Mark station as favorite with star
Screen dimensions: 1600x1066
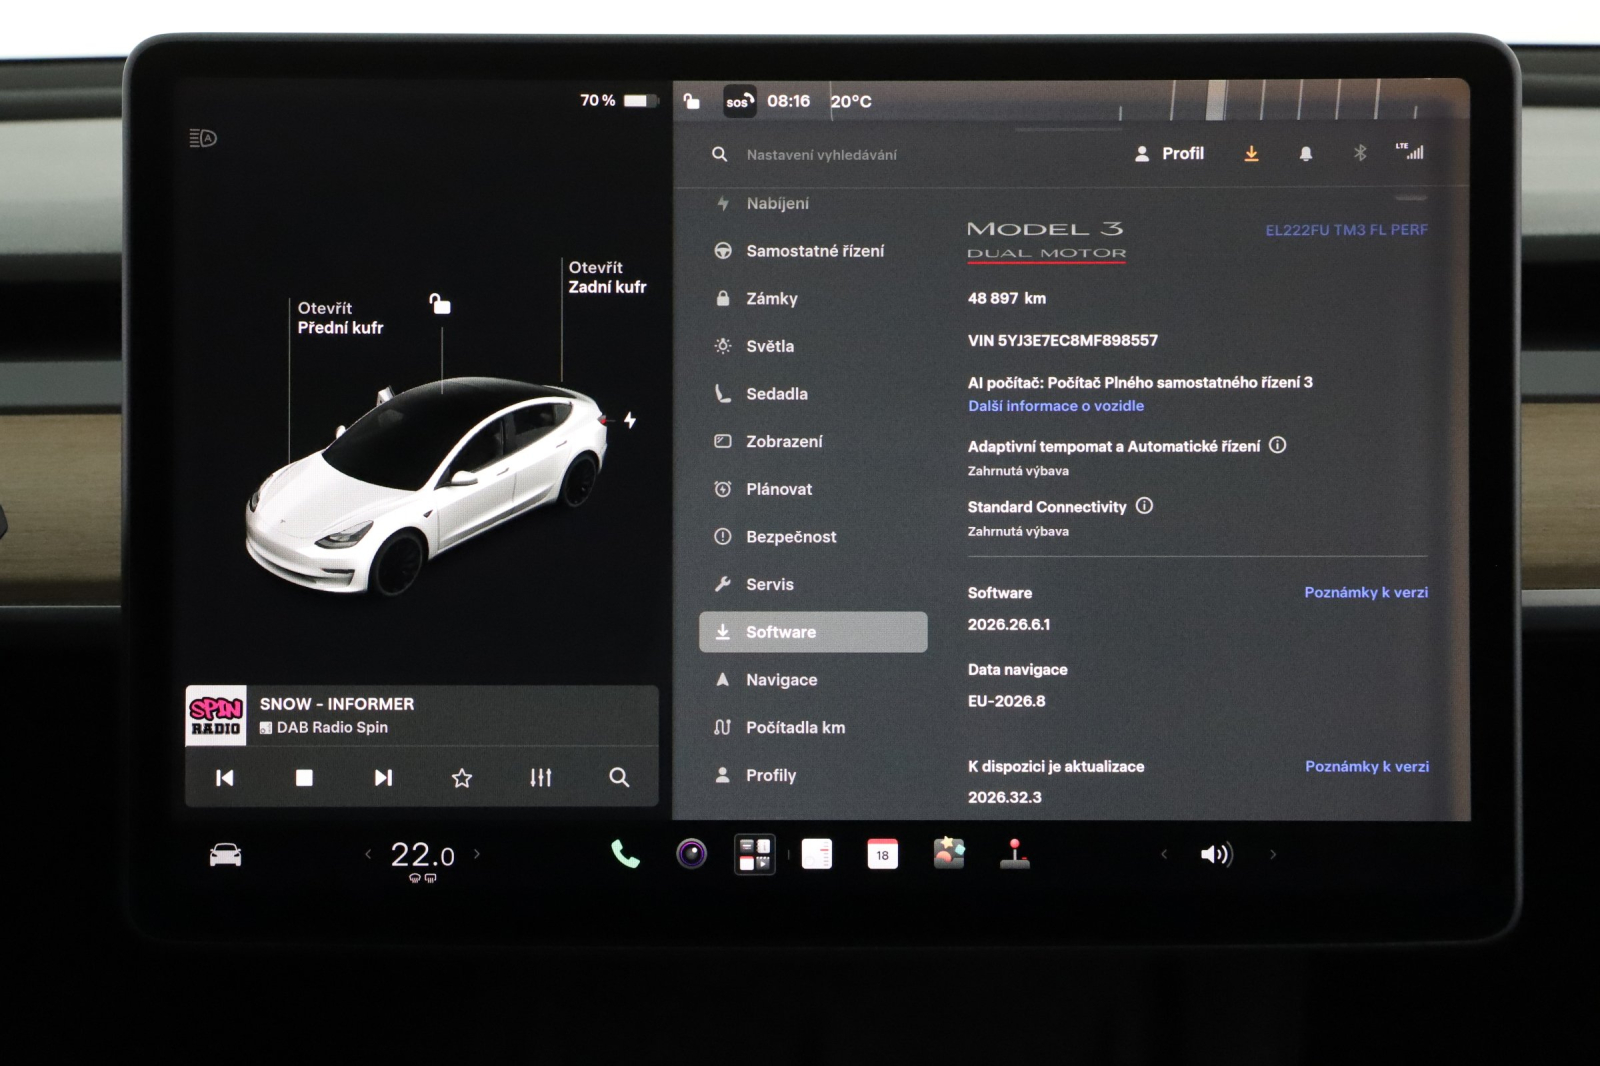[461, 777]
